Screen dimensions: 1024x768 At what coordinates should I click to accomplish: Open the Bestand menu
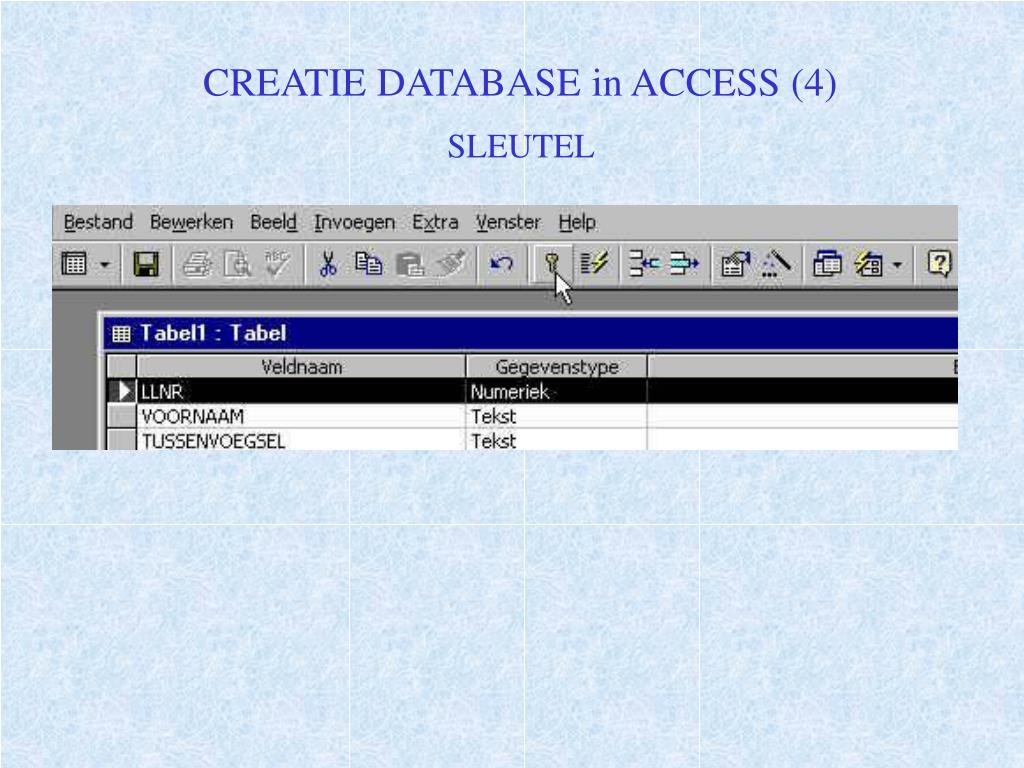click(98, 222)
